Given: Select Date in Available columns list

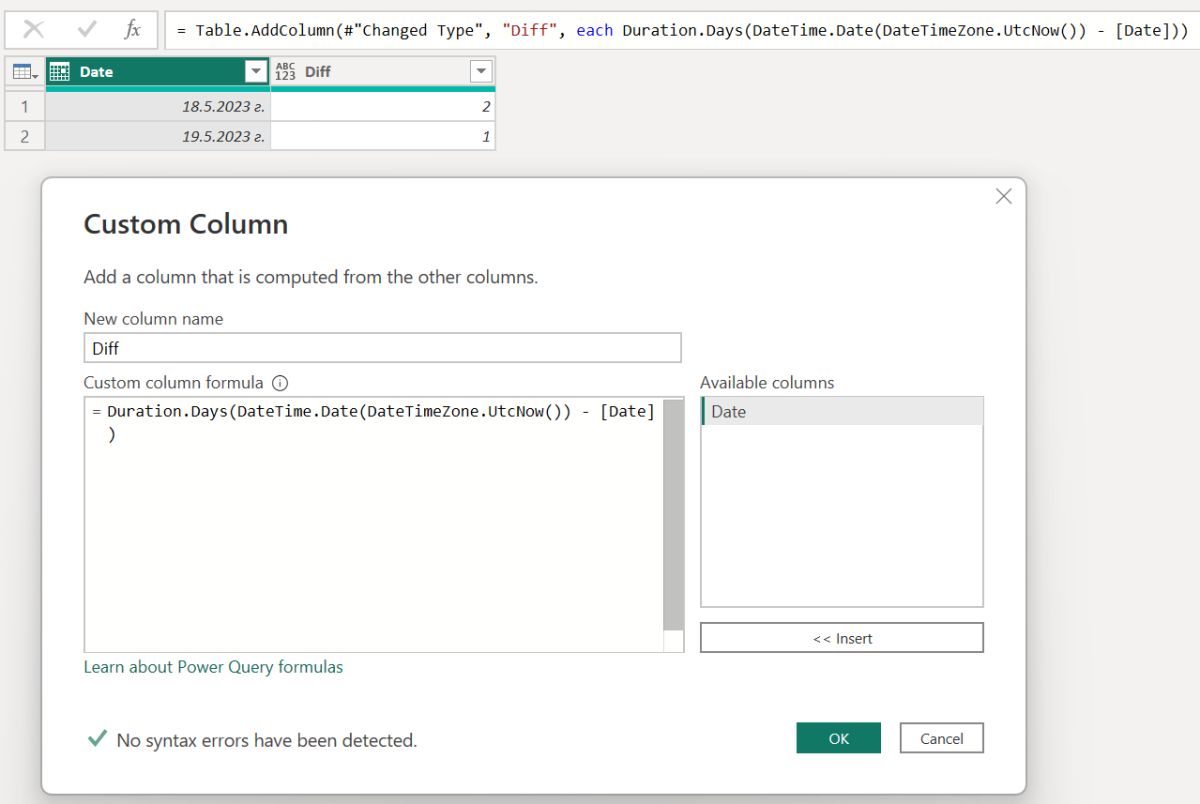Looking at the screenshot, I should pos(842,411).
